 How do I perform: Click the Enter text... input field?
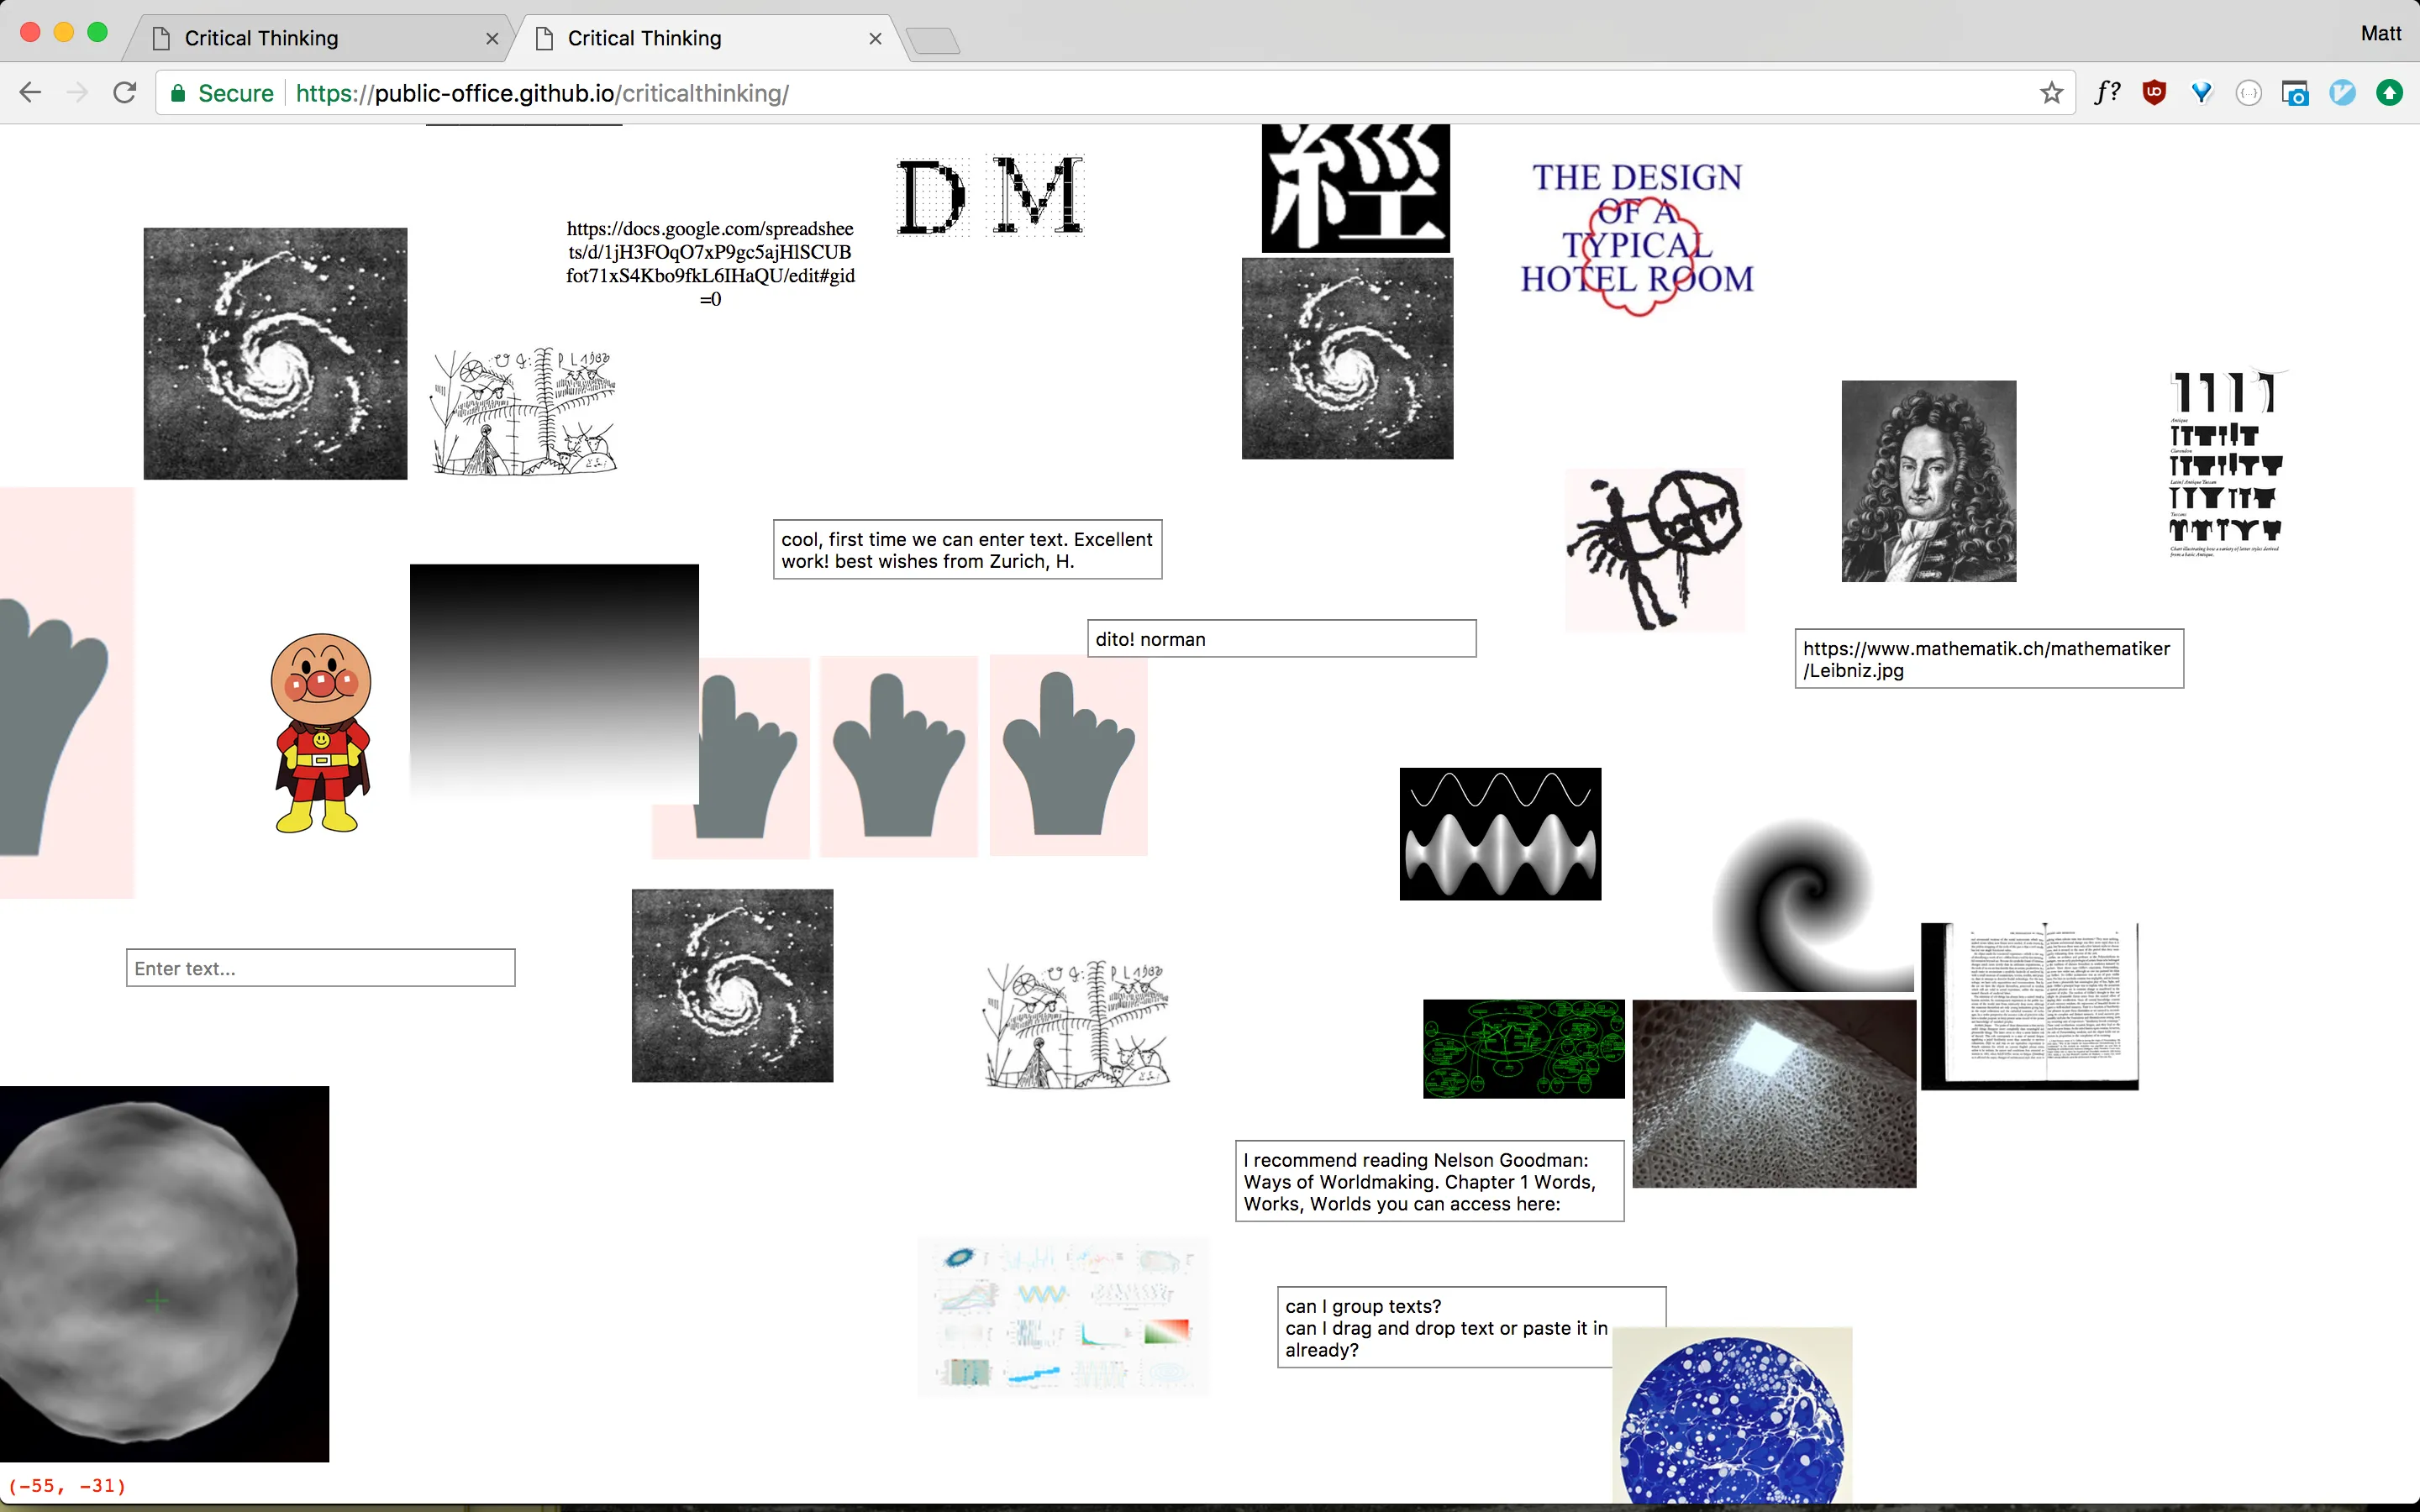click(x=320, y=968)
